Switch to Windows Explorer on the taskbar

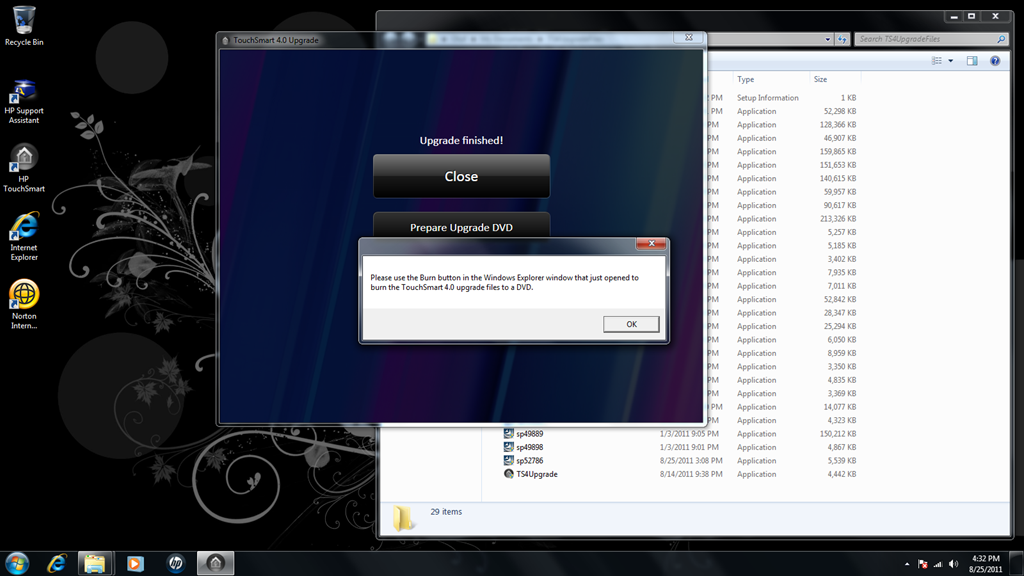[95, 563]
